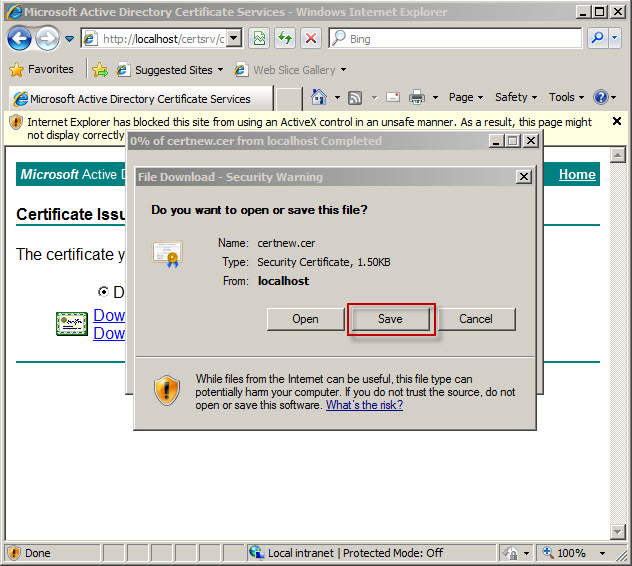Click the blue Help question icon
The image size is (632, 566).
coord(601,97)
